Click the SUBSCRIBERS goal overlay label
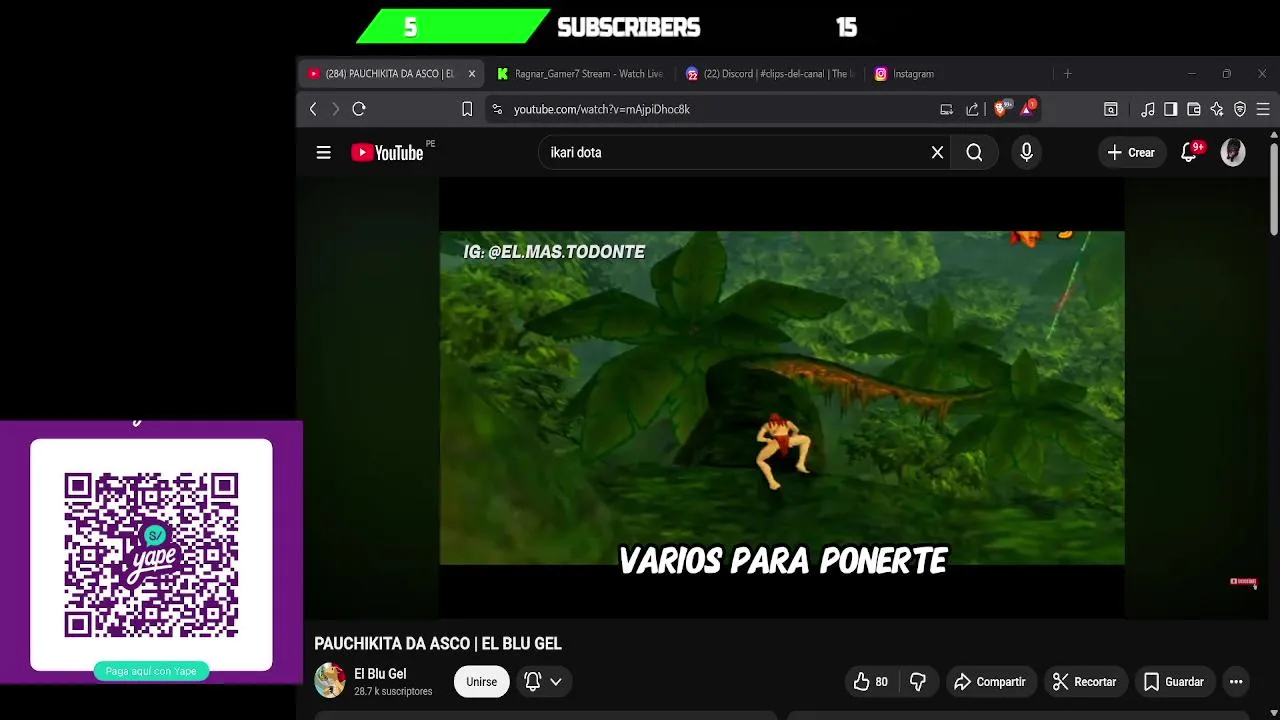 [628, 28]
